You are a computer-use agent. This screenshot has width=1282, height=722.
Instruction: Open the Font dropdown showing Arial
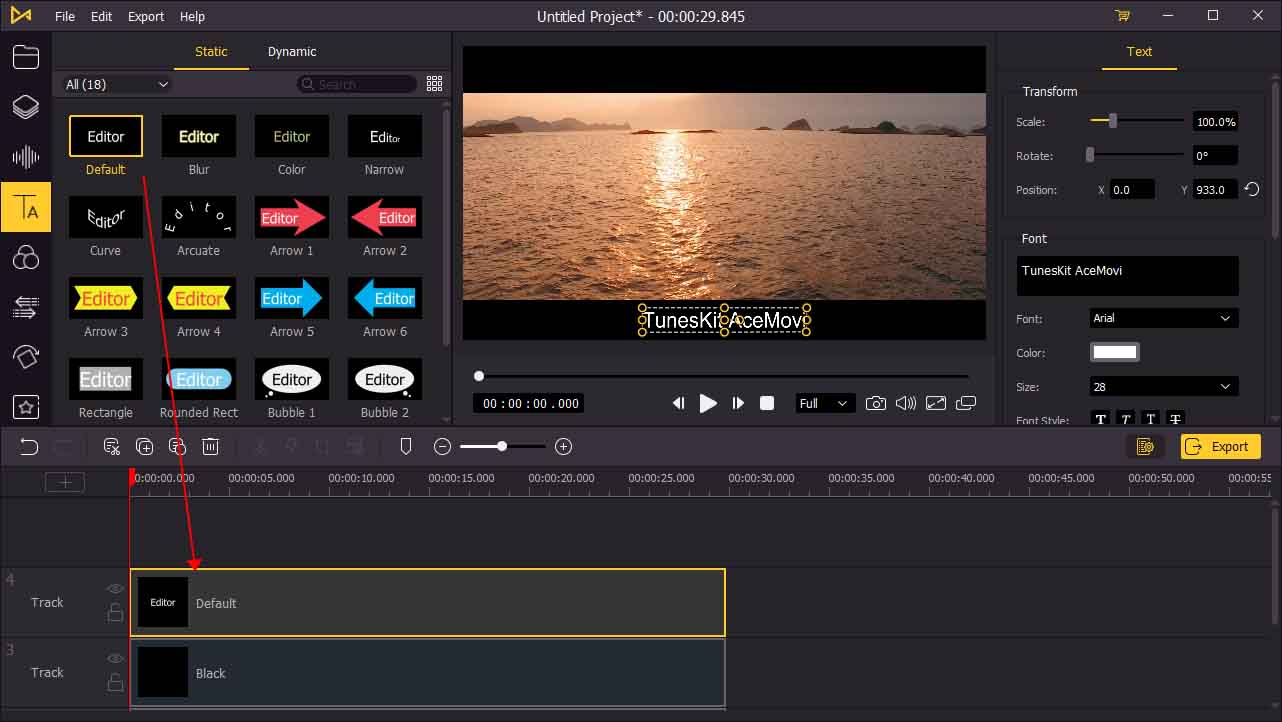(1163, 318)
